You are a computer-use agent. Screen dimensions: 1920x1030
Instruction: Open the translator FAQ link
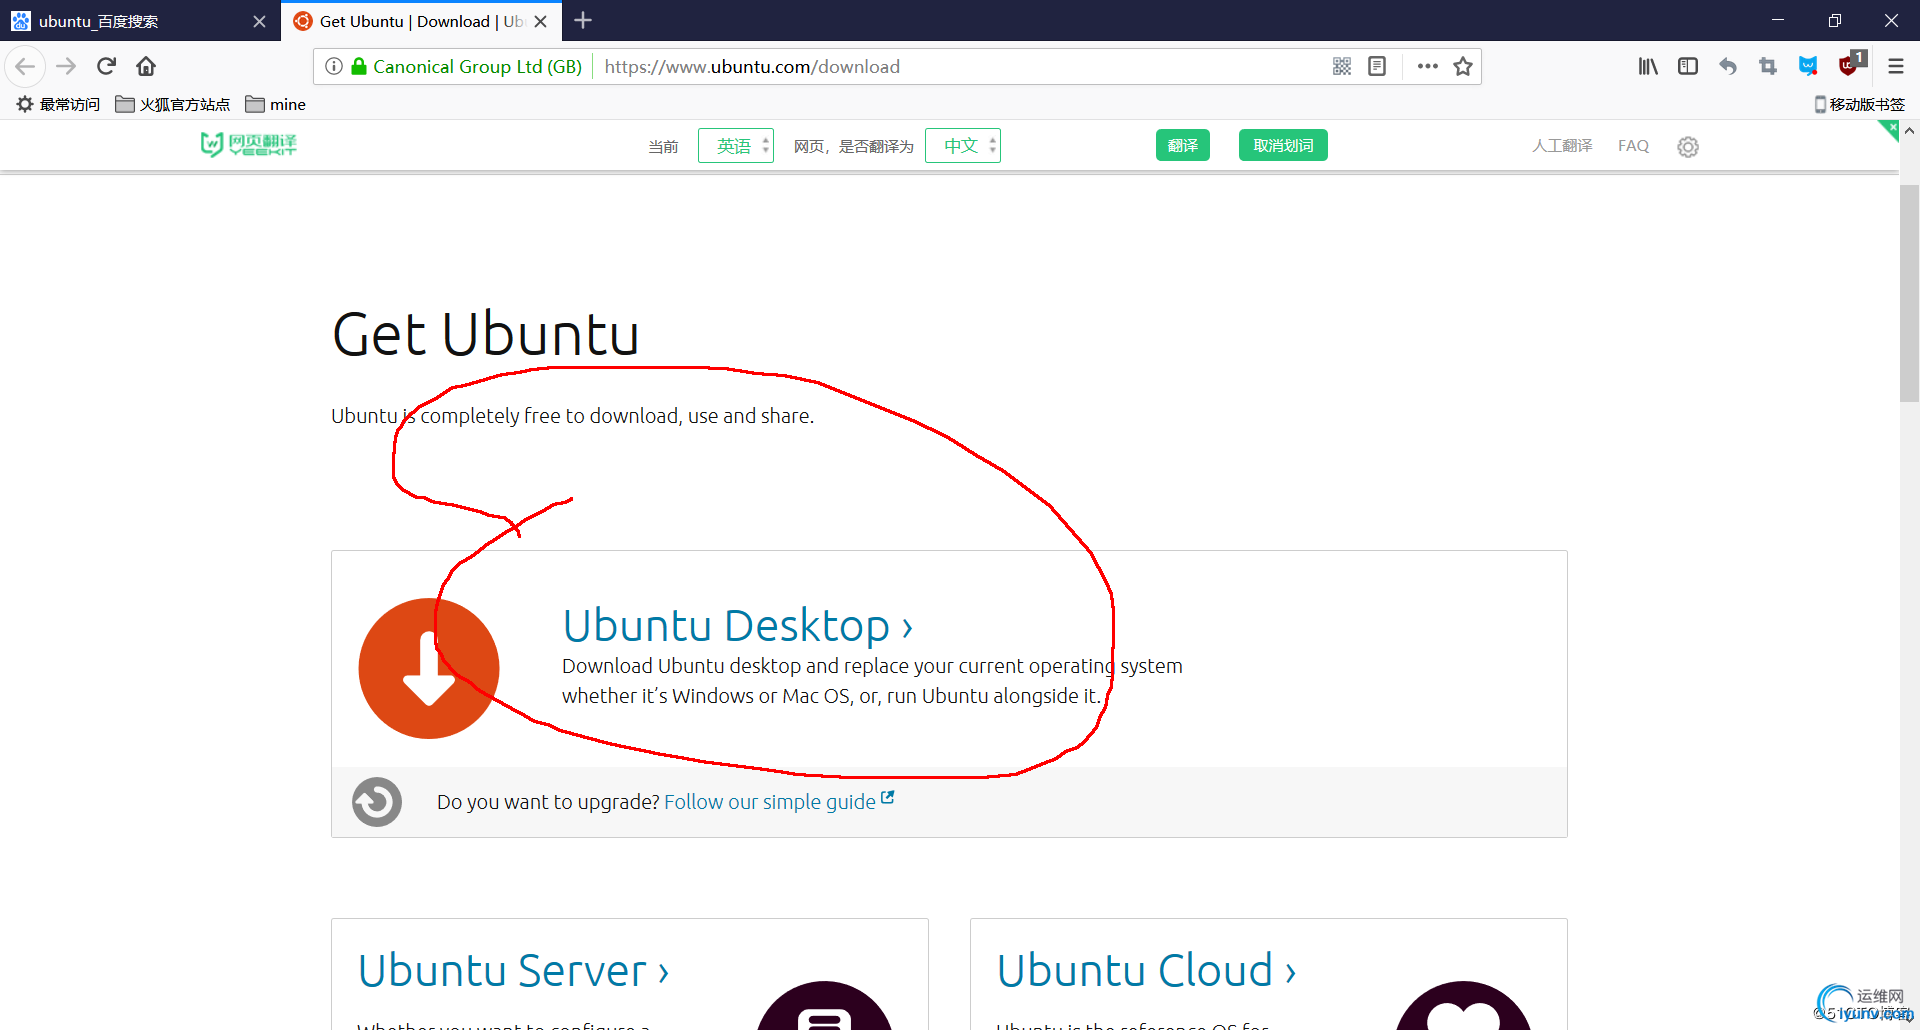click(1633, 146)
